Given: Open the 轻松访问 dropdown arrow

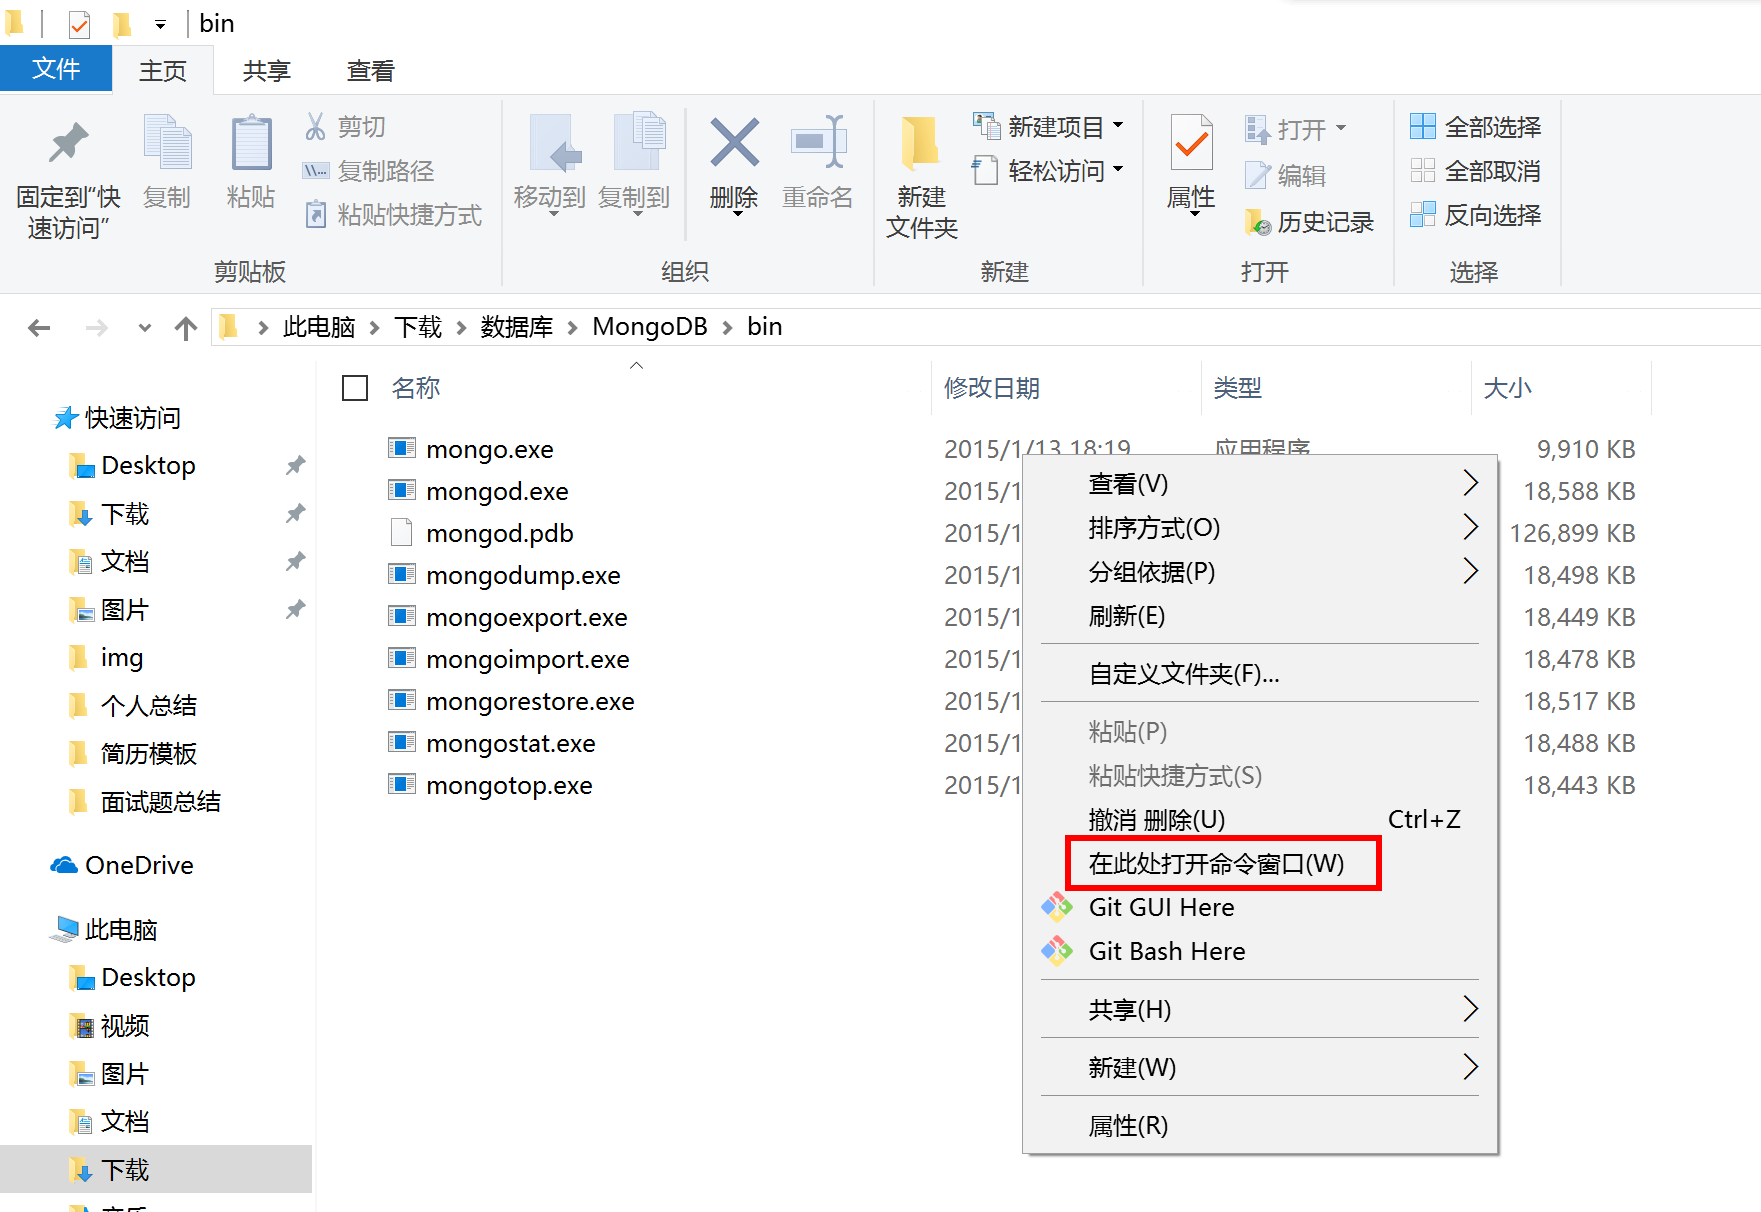Looking at the screenshot, I should (x=1118, y=170).
